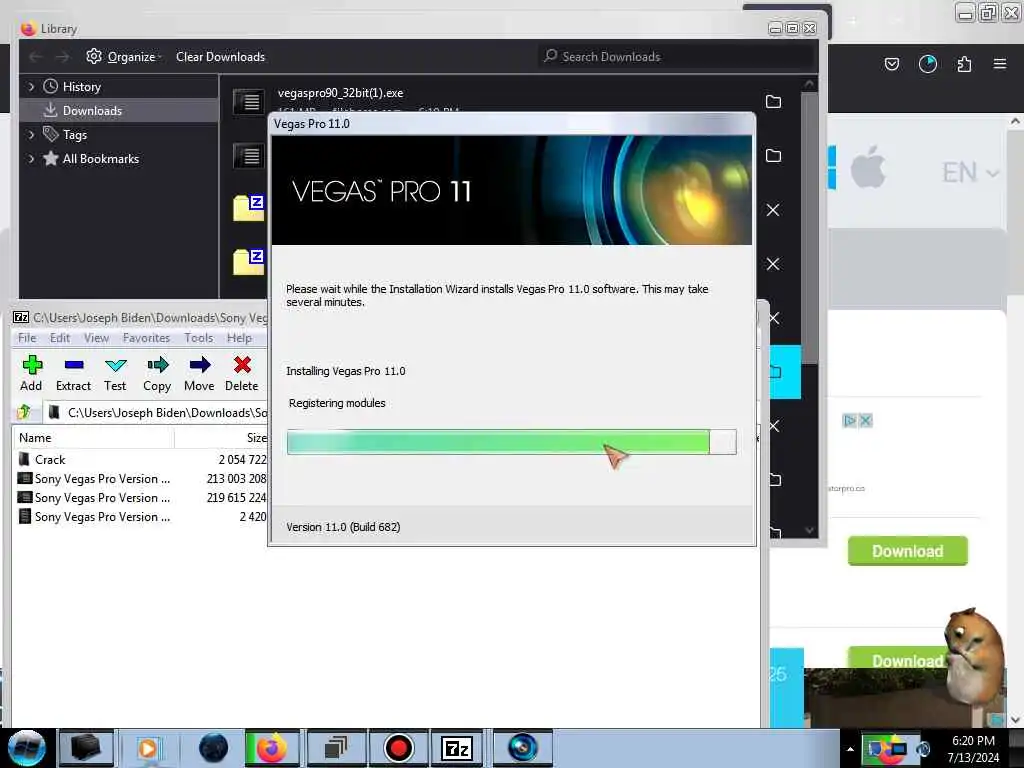
Task: Click the Library back arrow
Action: [35, 57]
